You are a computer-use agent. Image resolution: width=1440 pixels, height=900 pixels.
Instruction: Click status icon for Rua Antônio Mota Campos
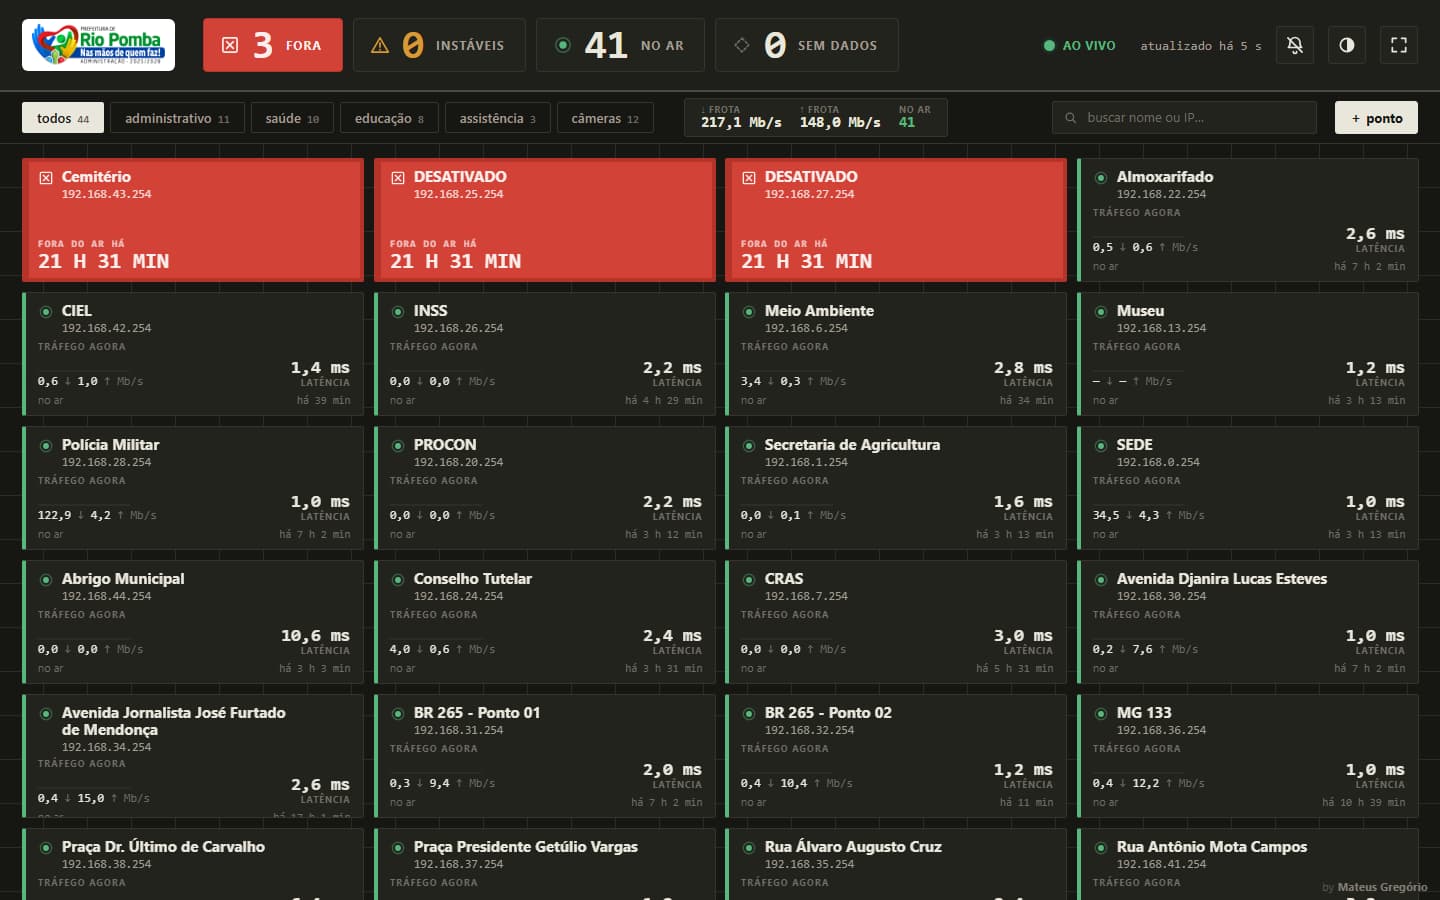1101,847
